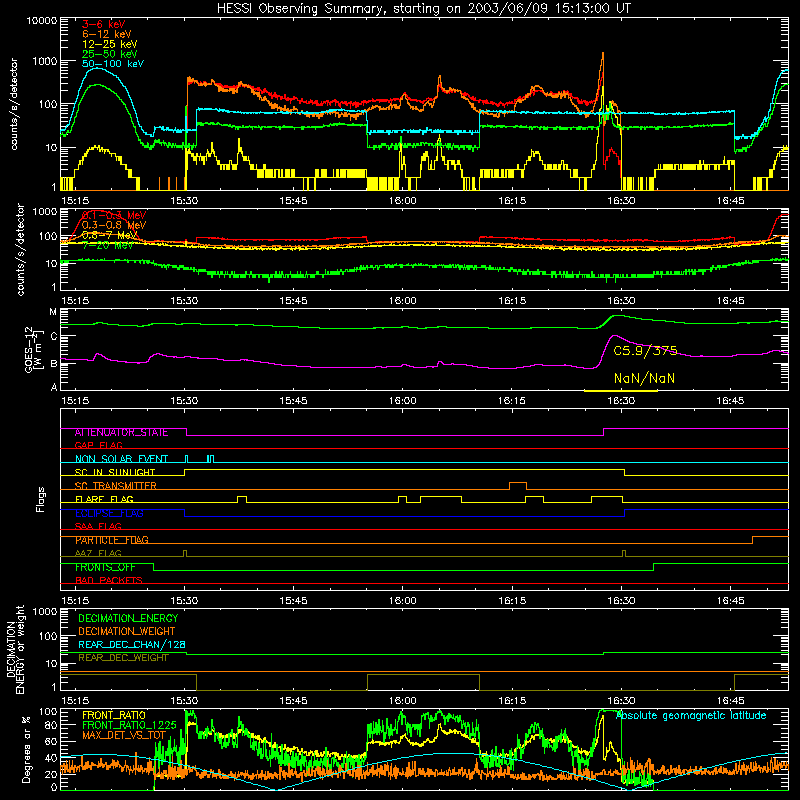
Task: Click the DECIMATION_WEIGHT legend label
Action: [x=127, y=631]
